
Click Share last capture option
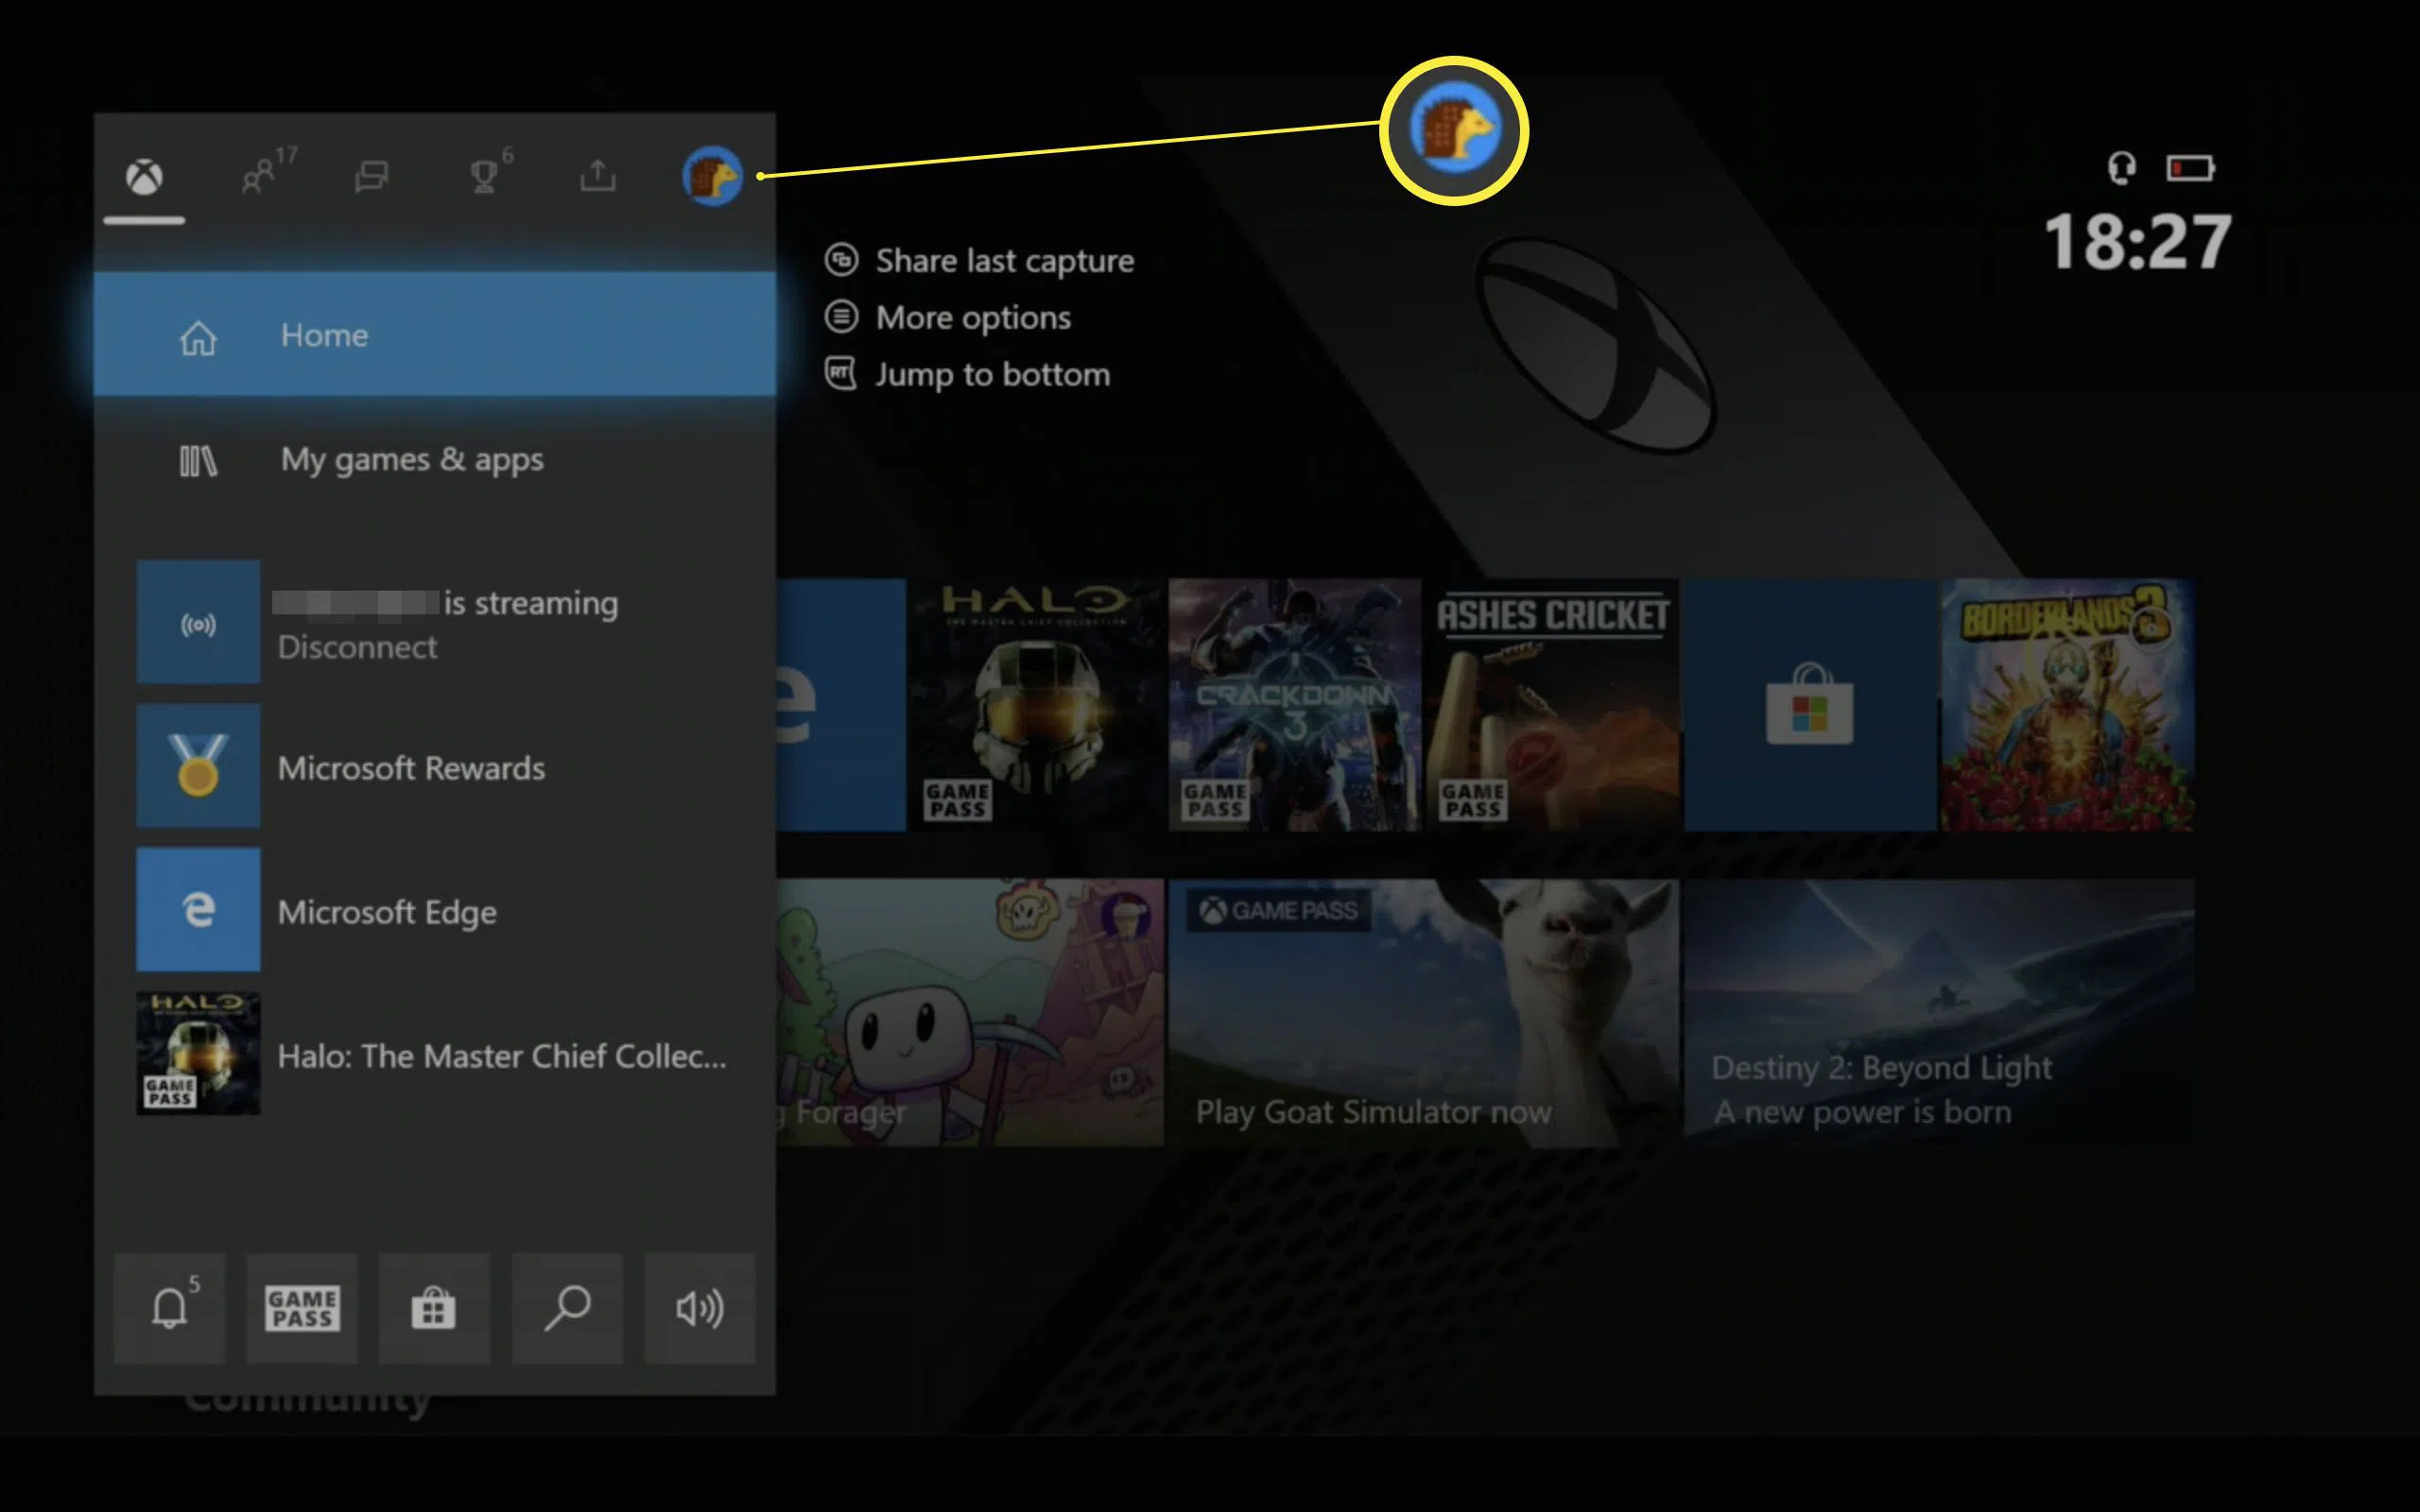click(x=1002, y=260)
